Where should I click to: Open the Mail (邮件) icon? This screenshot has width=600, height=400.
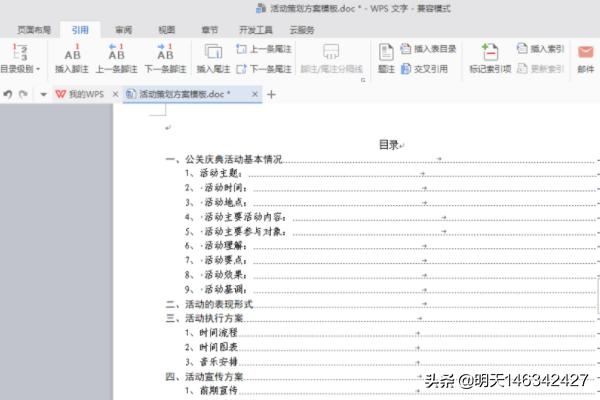point(586,57)
